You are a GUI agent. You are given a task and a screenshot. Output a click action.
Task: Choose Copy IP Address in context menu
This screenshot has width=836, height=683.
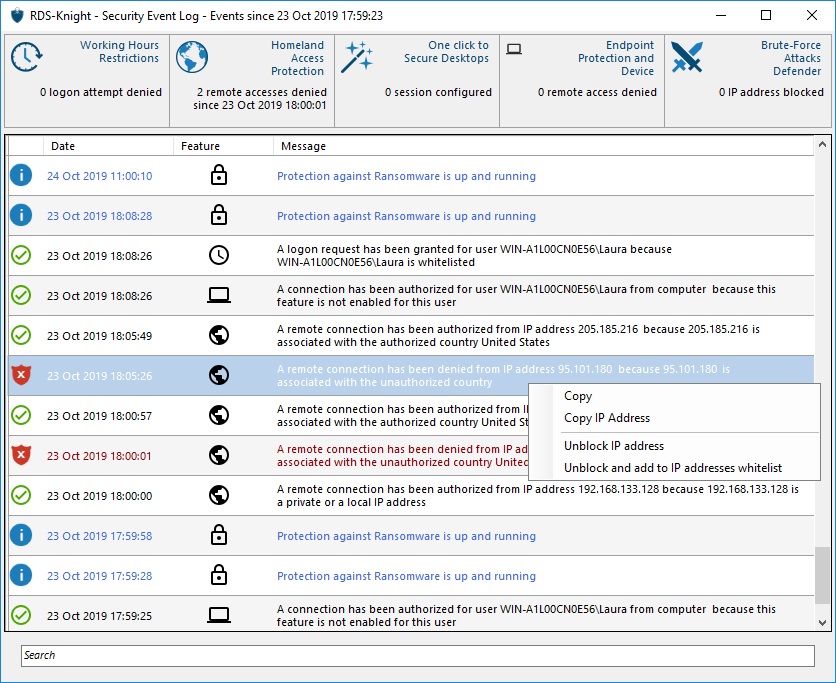tap(607, 418)
